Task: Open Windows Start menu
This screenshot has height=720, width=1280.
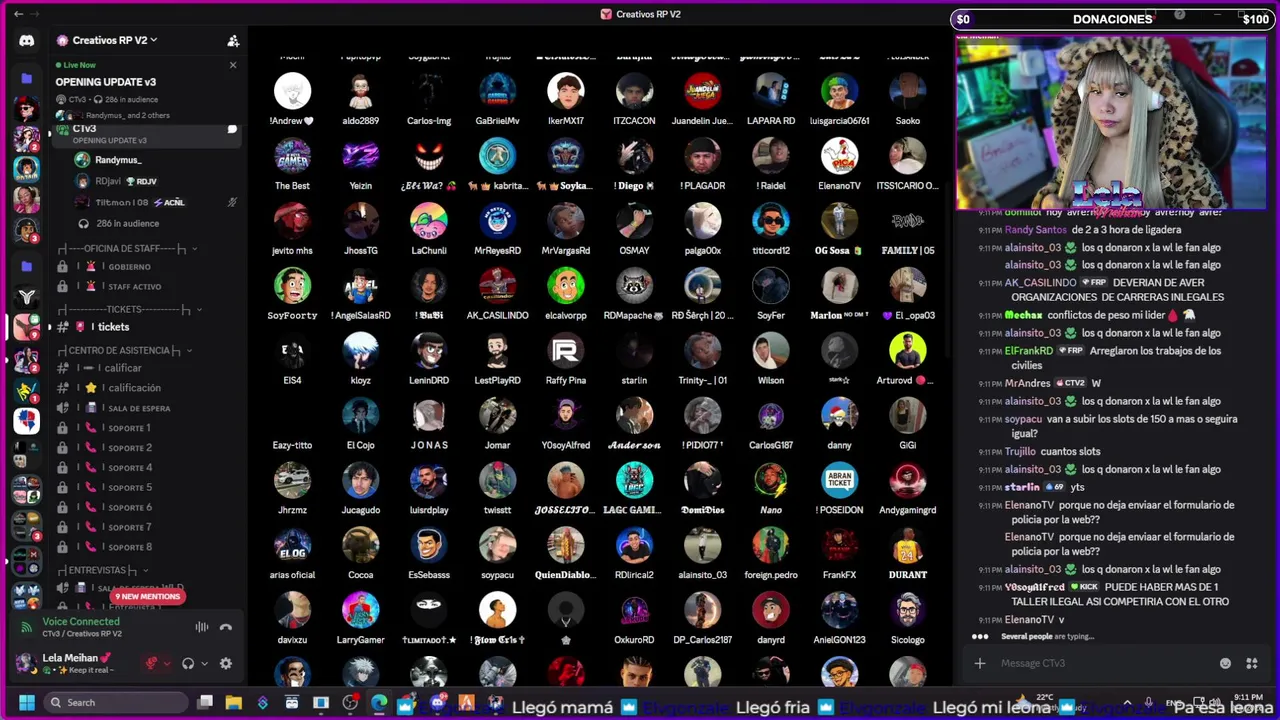Action: click(x=27, y=703)
